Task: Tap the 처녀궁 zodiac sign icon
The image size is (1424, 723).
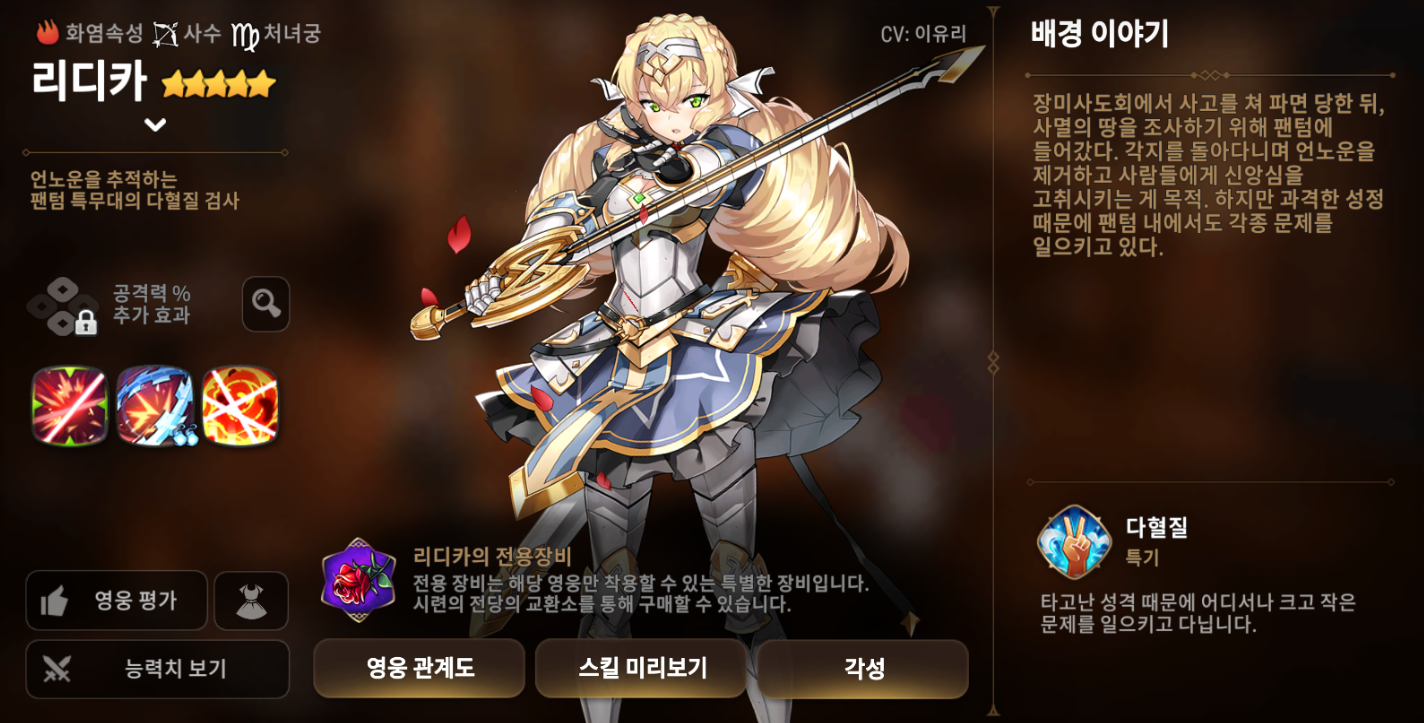Action: click(x=245, y=35)
